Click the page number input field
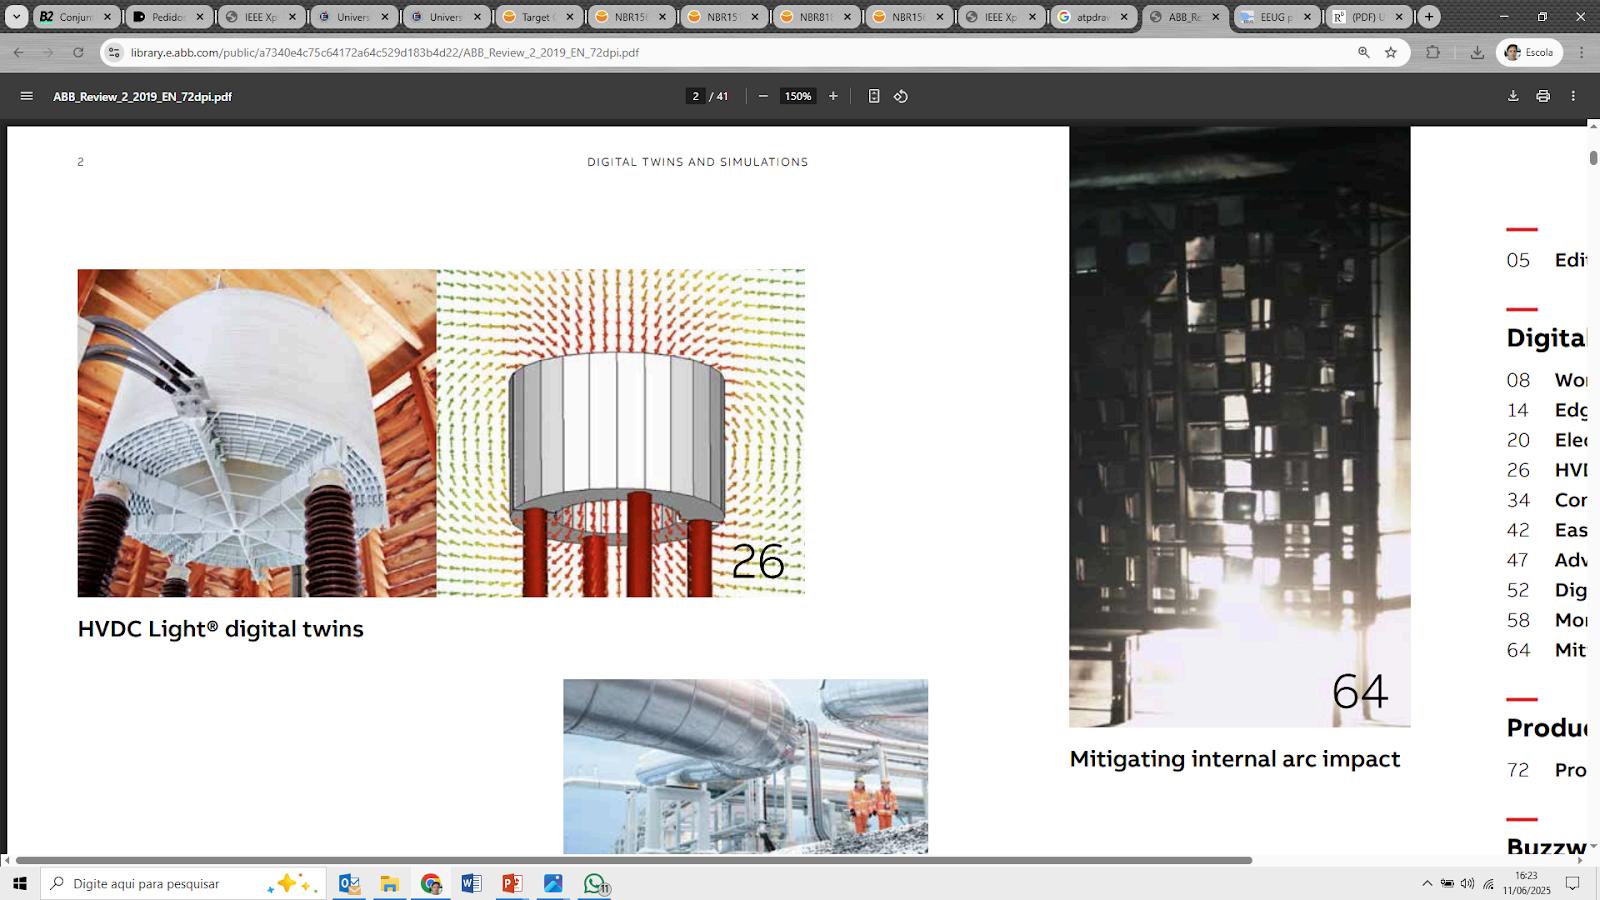Viewport: 1600px width, 900px height. (696, 96)
